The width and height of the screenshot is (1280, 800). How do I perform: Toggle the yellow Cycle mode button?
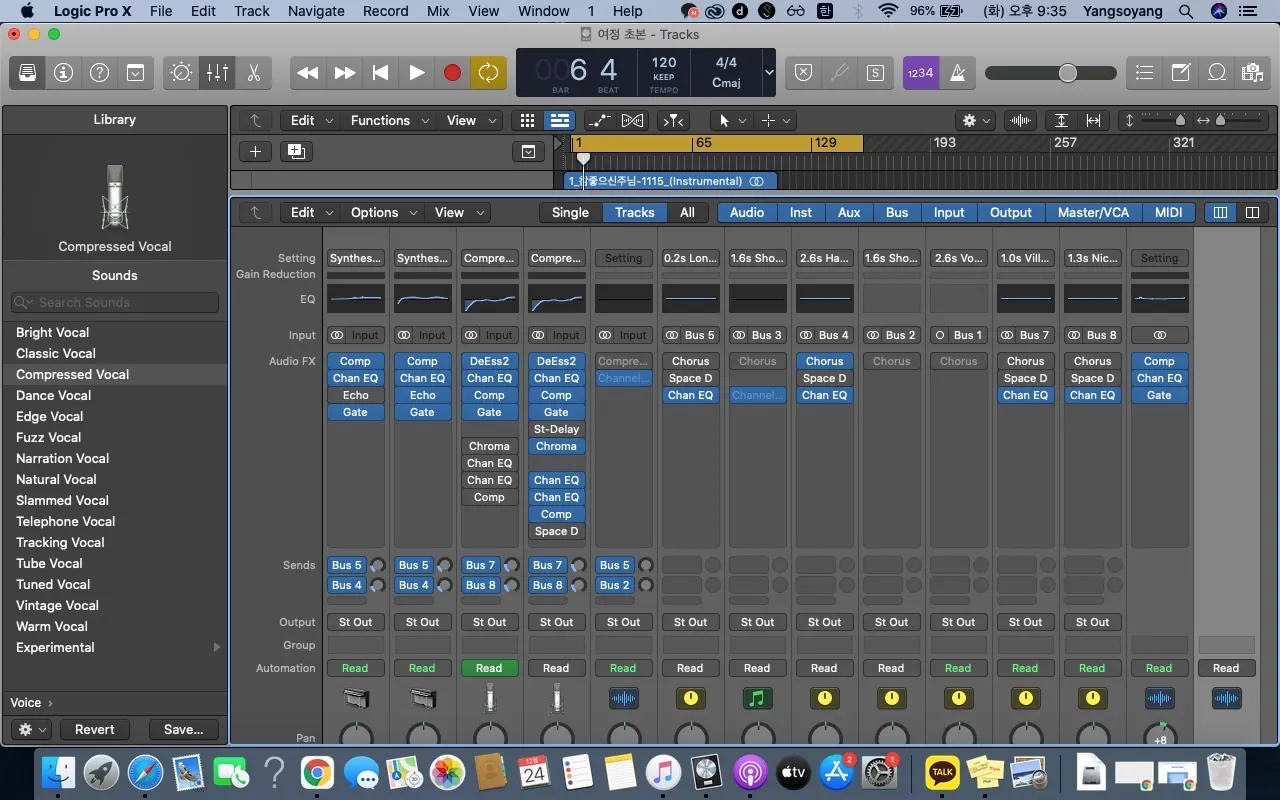coord(488,73)
